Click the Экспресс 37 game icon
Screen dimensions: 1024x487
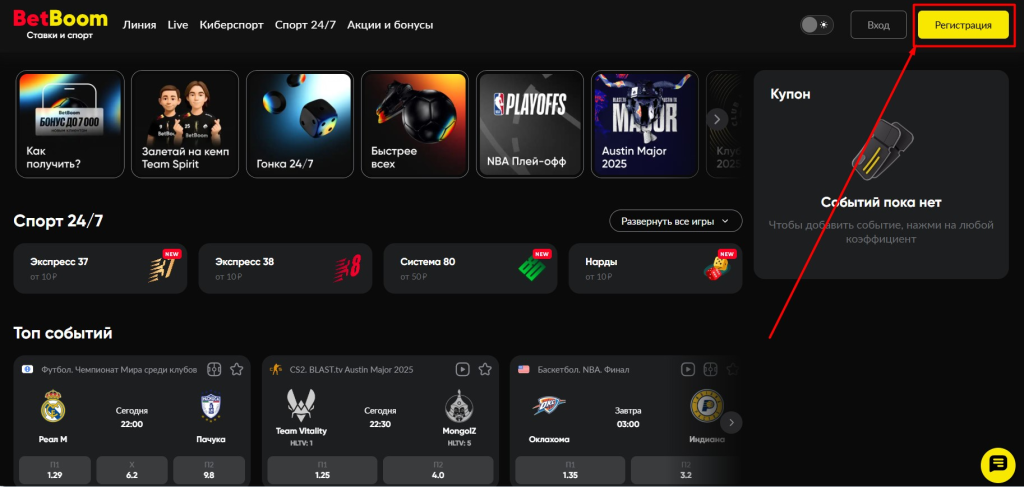pos(161,269)
